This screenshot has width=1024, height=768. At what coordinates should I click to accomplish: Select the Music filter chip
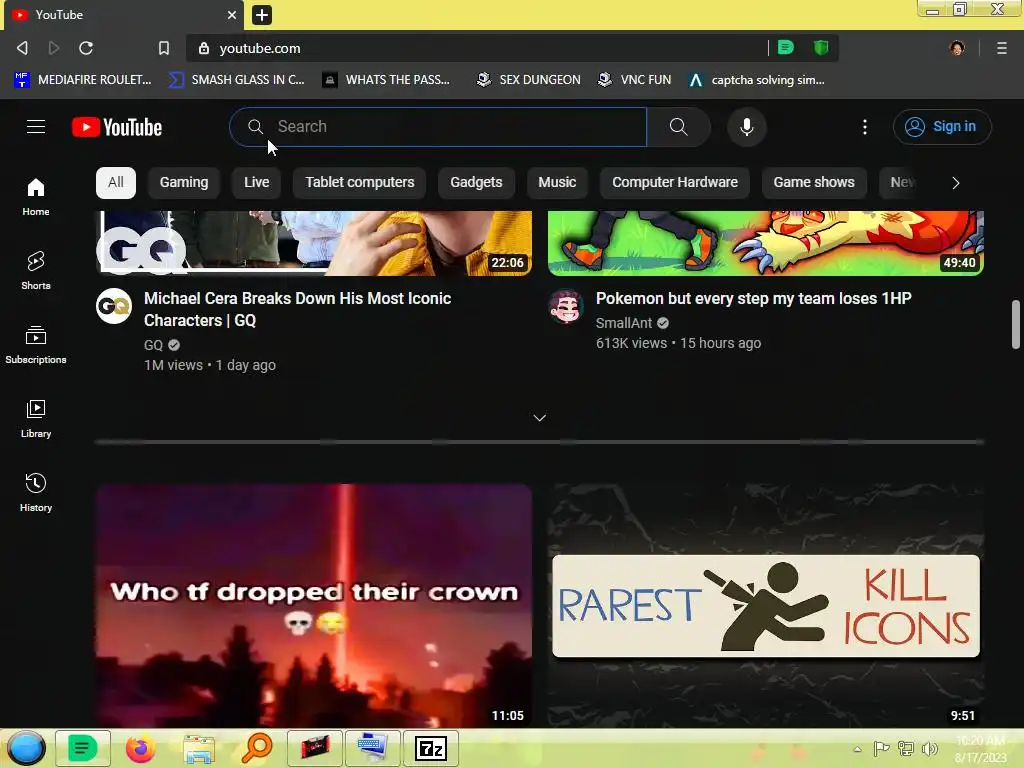point(557,182)
